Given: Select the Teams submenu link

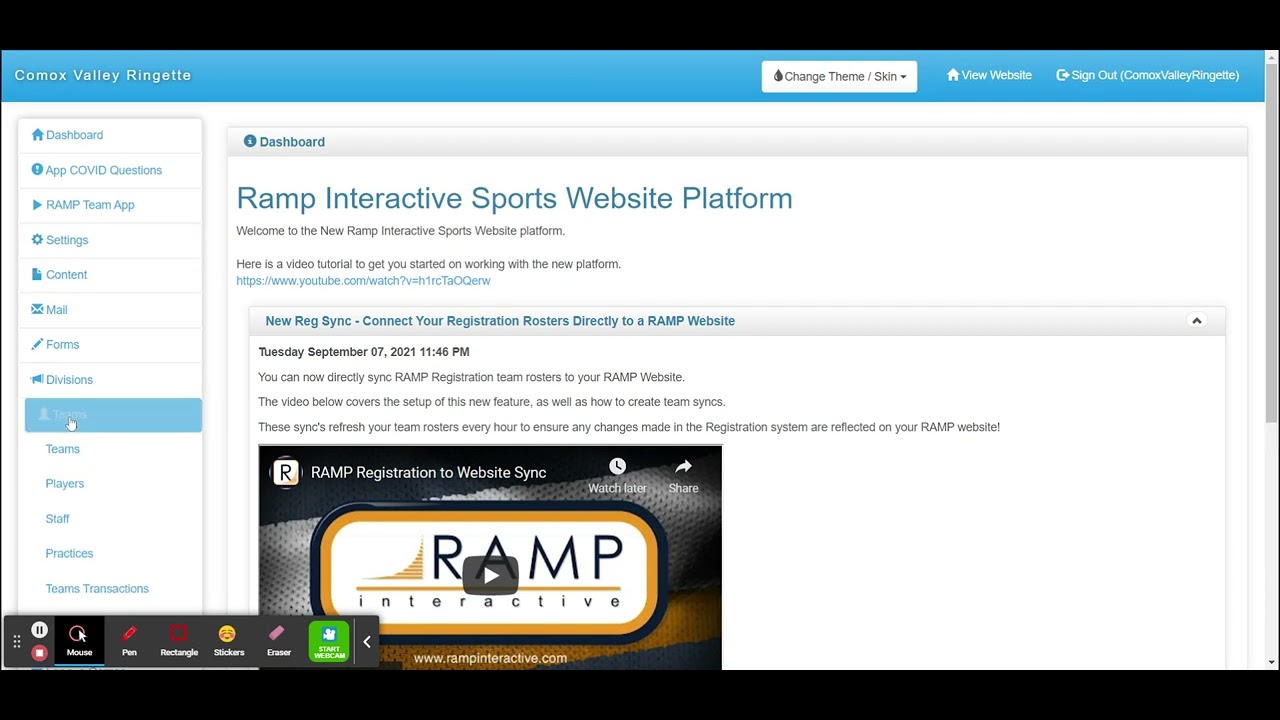Looking at the screenshot, I should pos(63,449).
